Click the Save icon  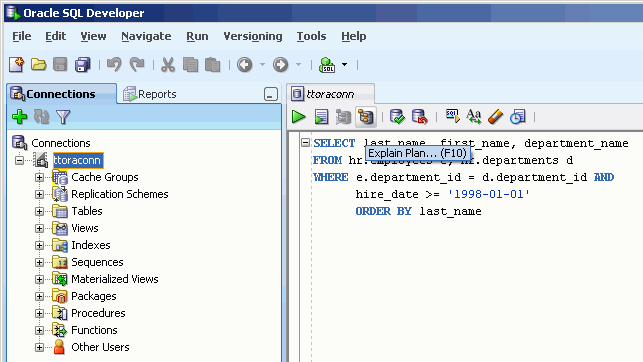60,65
